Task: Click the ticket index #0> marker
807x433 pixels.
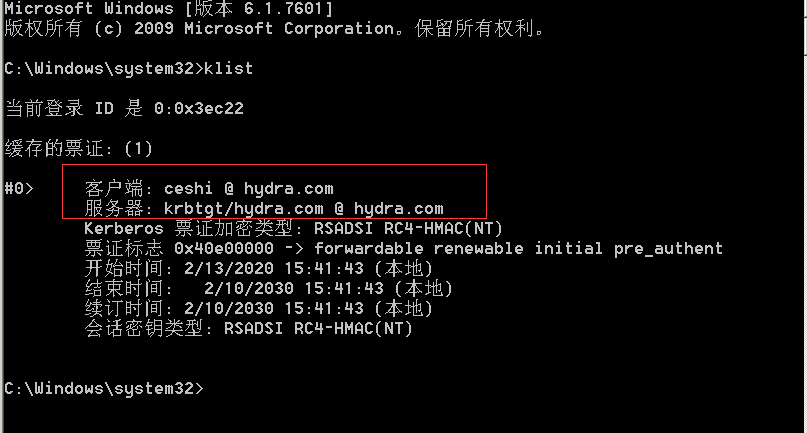Action: 19,188
